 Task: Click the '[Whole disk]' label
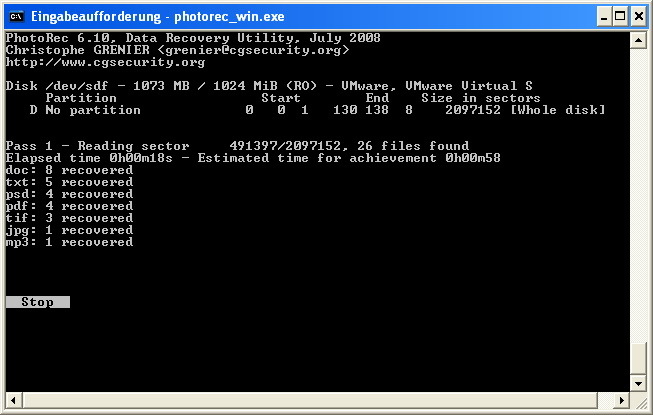(x=558, y=110)
